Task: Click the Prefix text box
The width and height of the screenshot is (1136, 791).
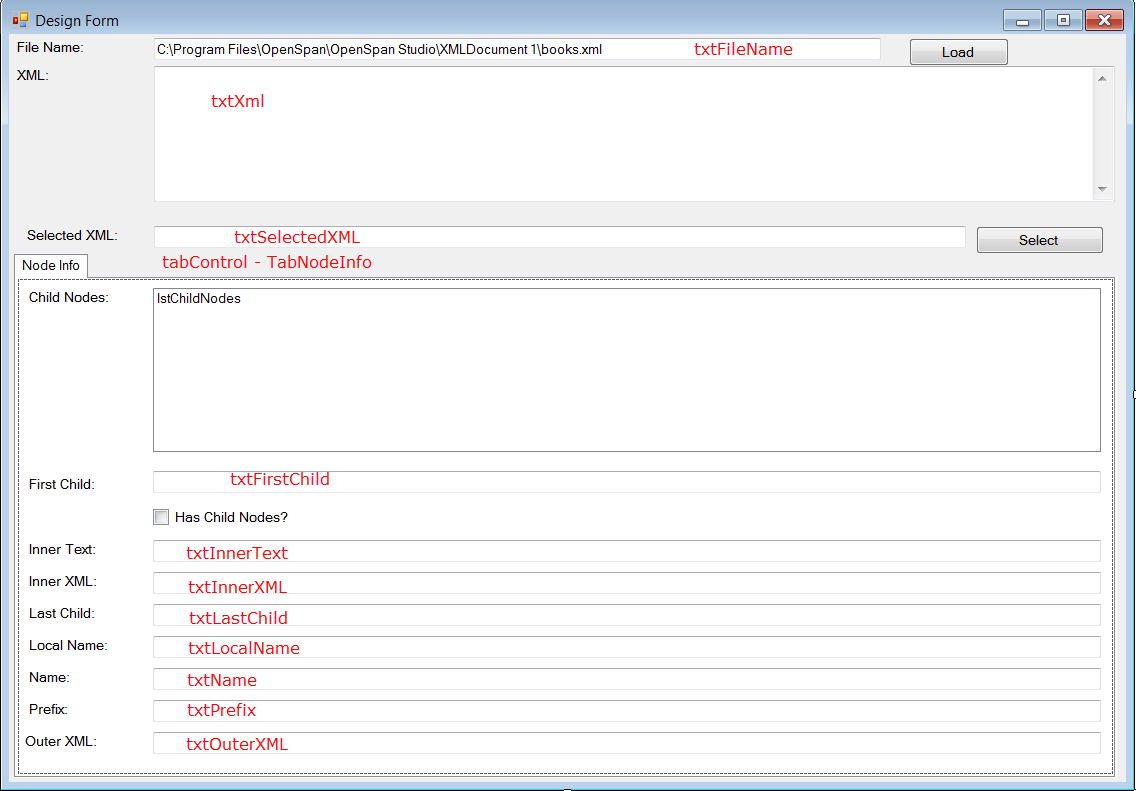Action: (626, 711)
